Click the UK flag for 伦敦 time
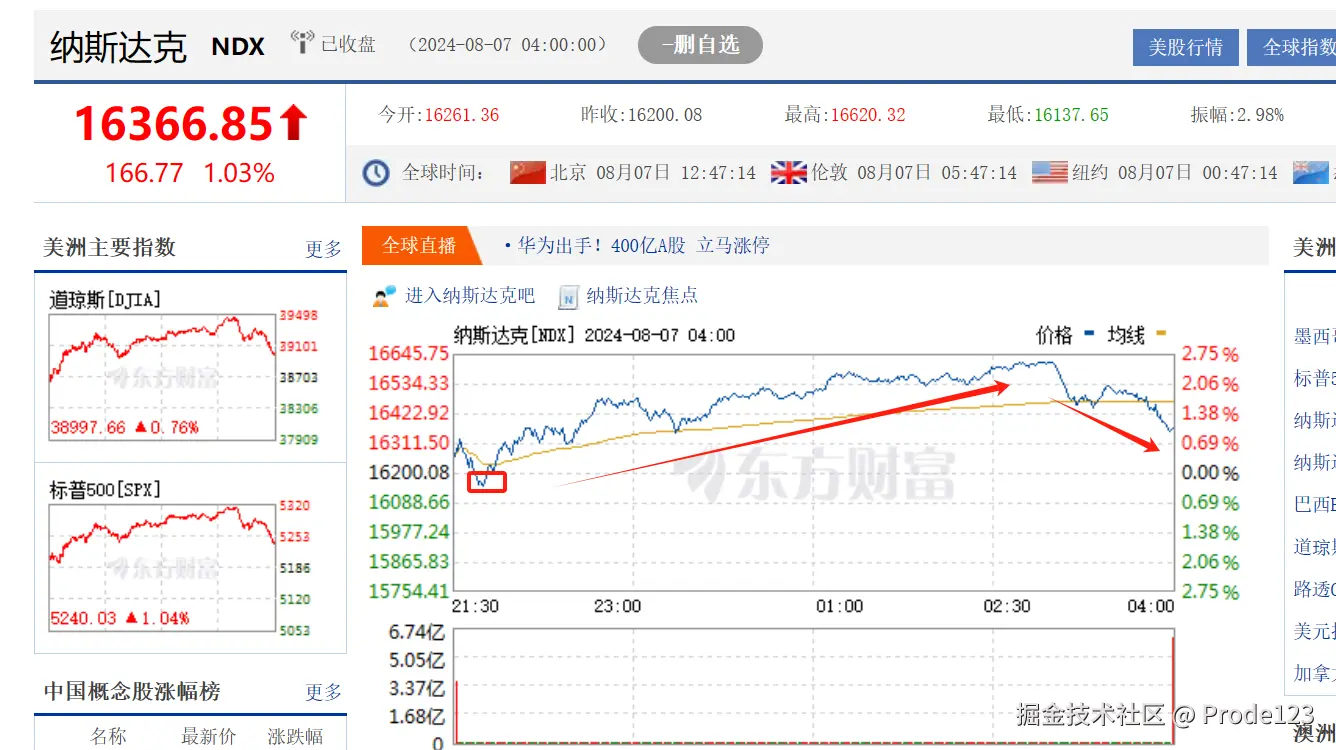Image resolution: width=1336 pixels, height=750 pixels. (788, 172)
